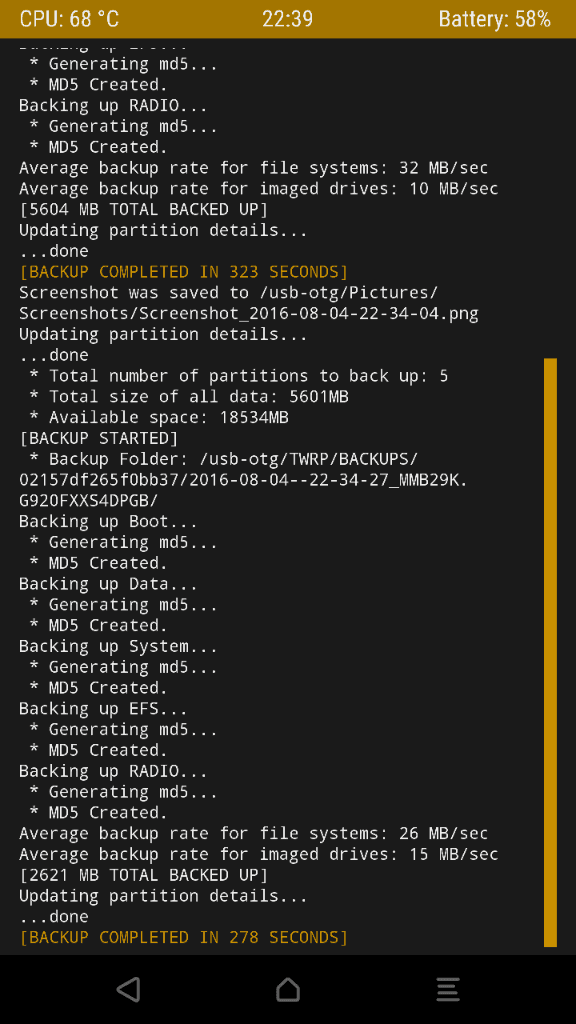Select the Backing up Boot line
The height and width of the screenshot is (1024, 576).
[108, 521]
